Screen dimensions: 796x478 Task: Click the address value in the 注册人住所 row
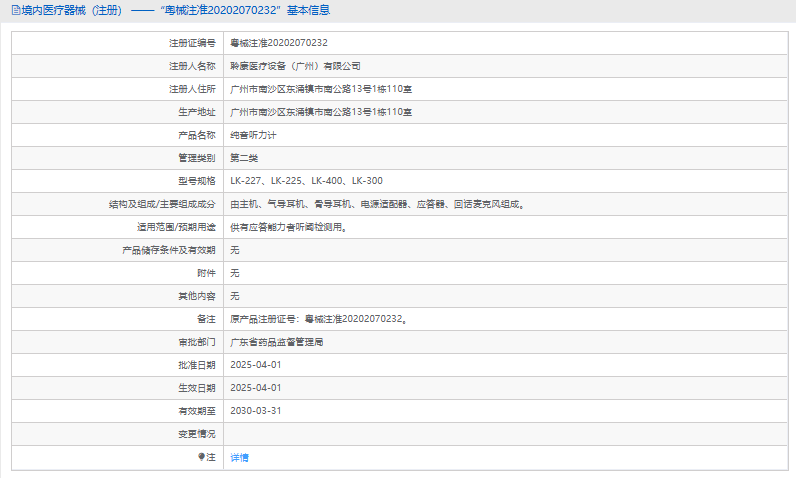(x=321, y=89)
